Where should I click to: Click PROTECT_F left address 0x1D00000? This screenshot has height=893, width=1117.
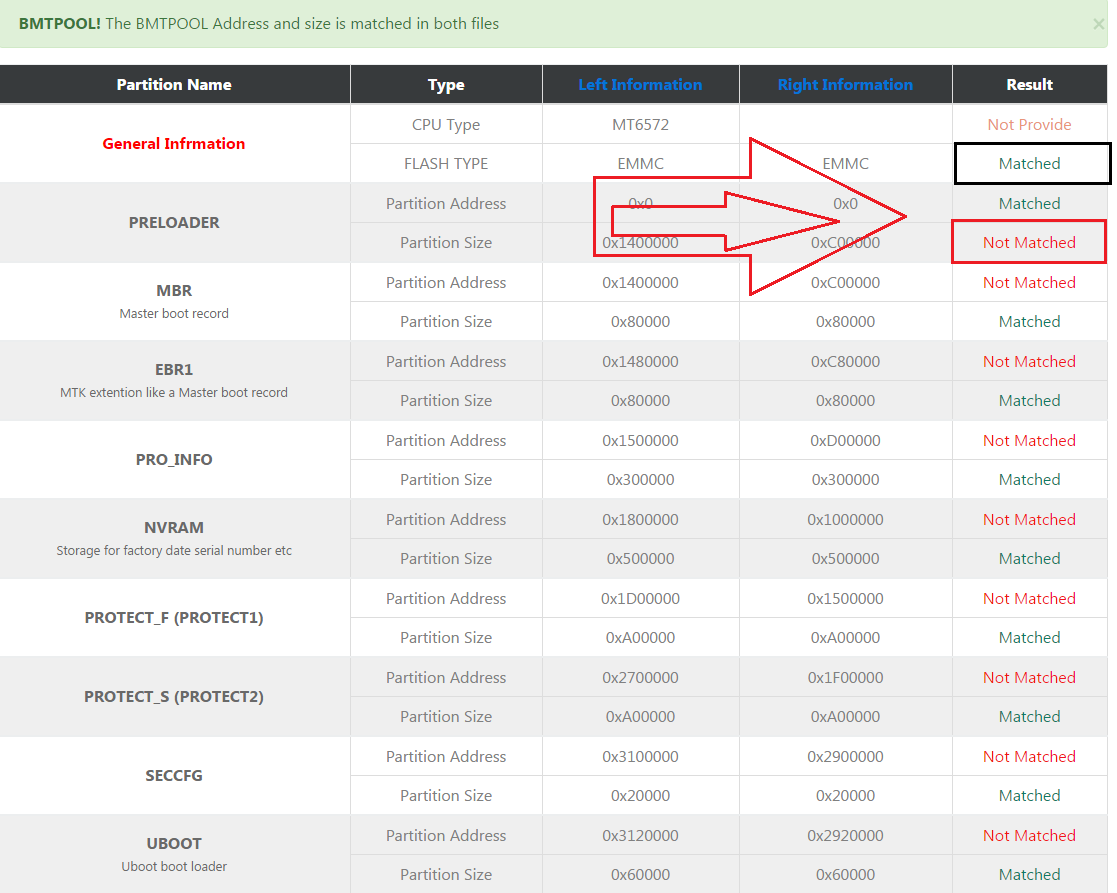(x=640, y=599)
